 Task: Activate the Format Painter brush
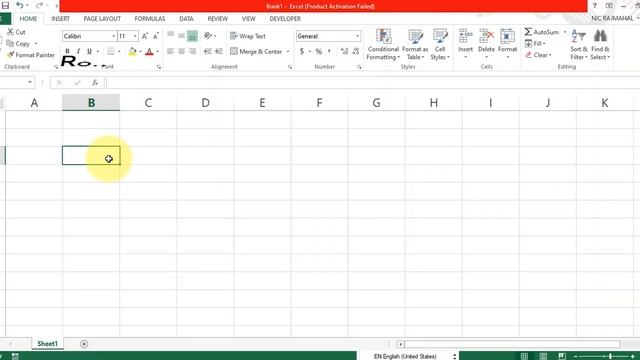point(10,55)
